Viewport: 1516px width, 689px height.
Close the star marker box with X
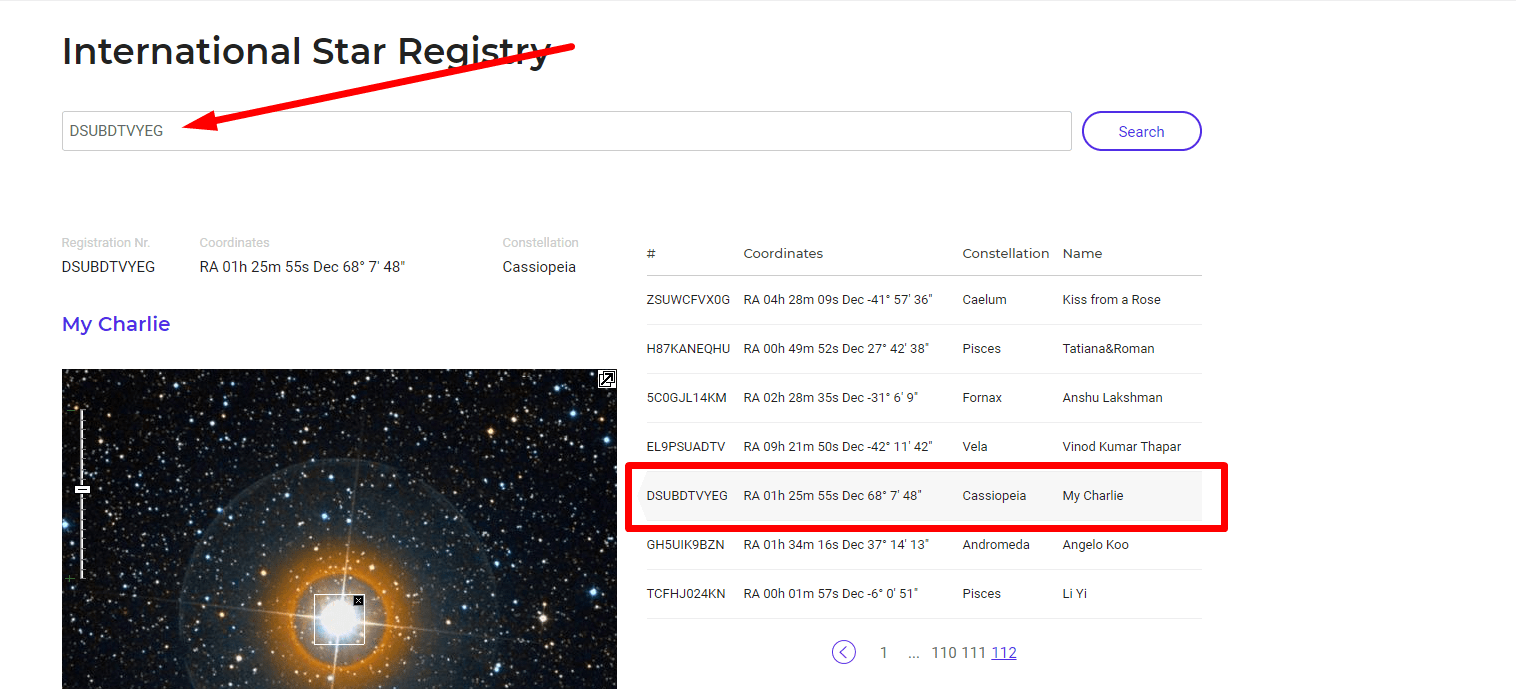pyautogui.click(x=358, y=601)
